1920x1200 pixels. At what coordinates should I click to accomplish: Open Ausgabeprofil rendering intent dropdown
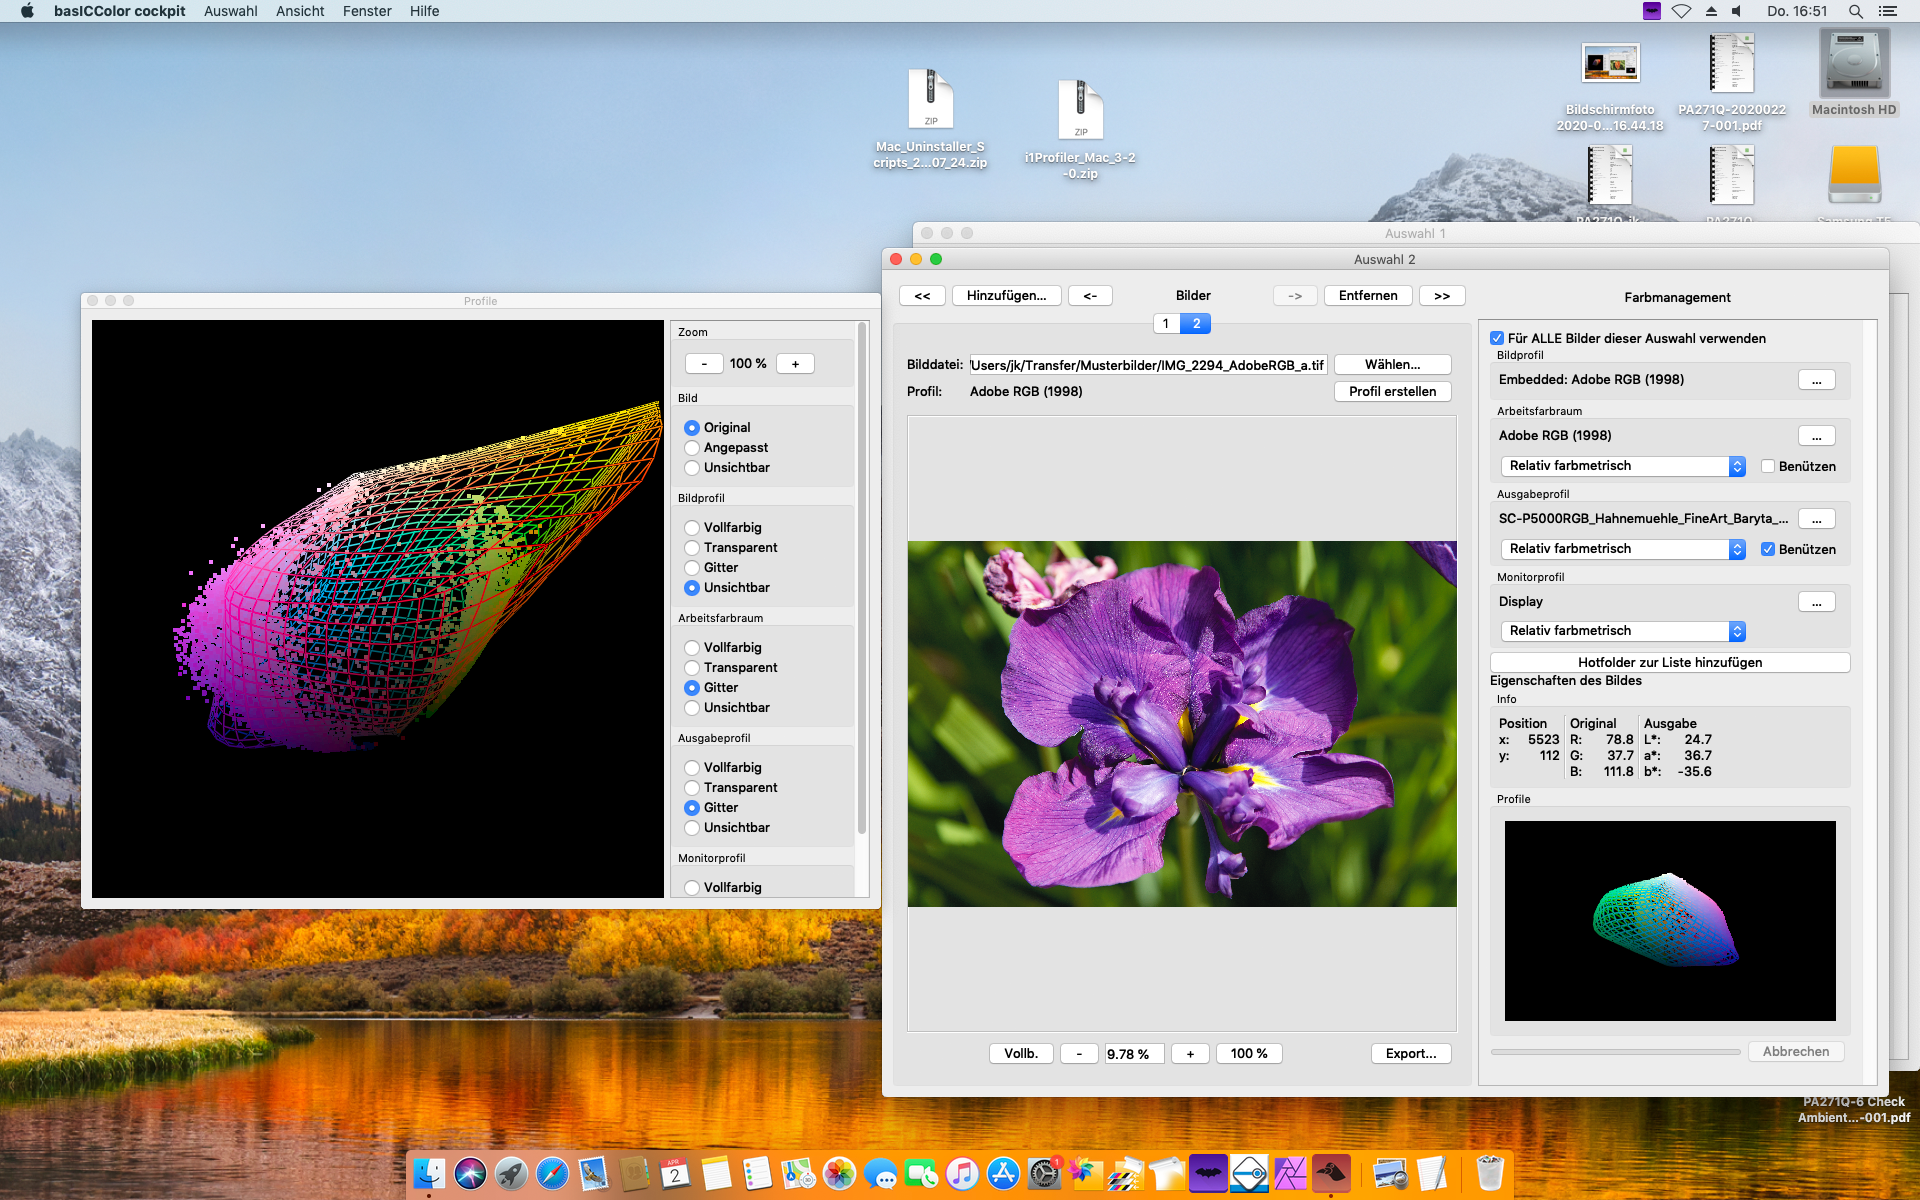[1623, 549]
